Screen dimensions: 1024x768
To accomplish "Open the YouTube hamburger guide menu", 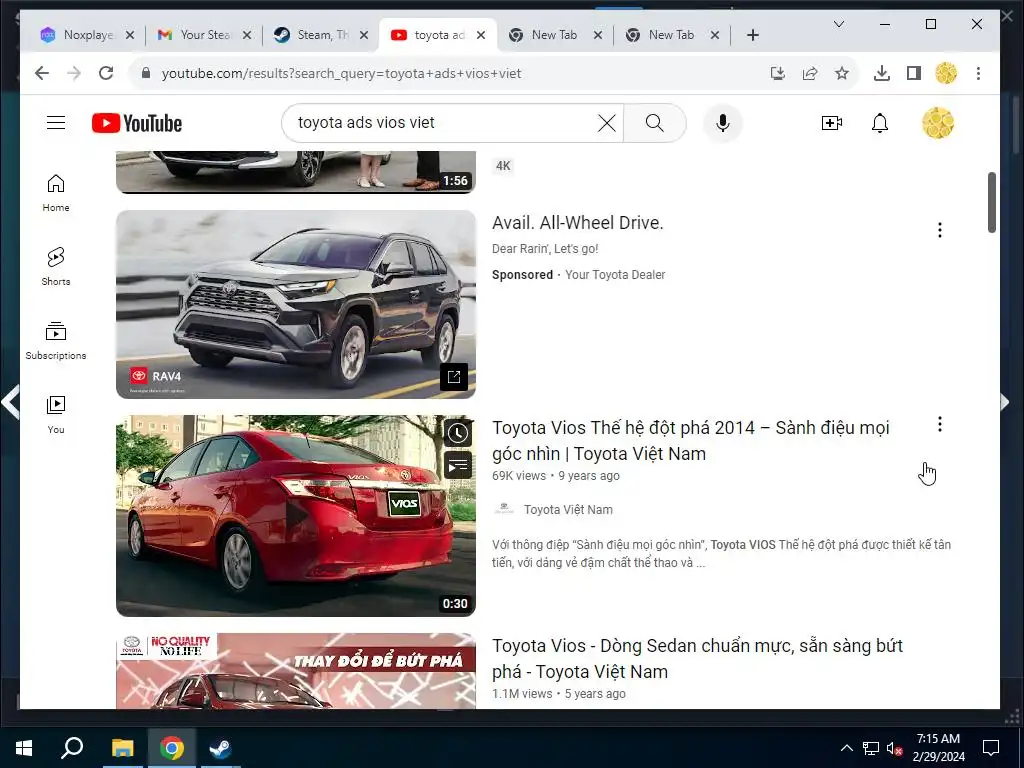I will pos(56,123).
